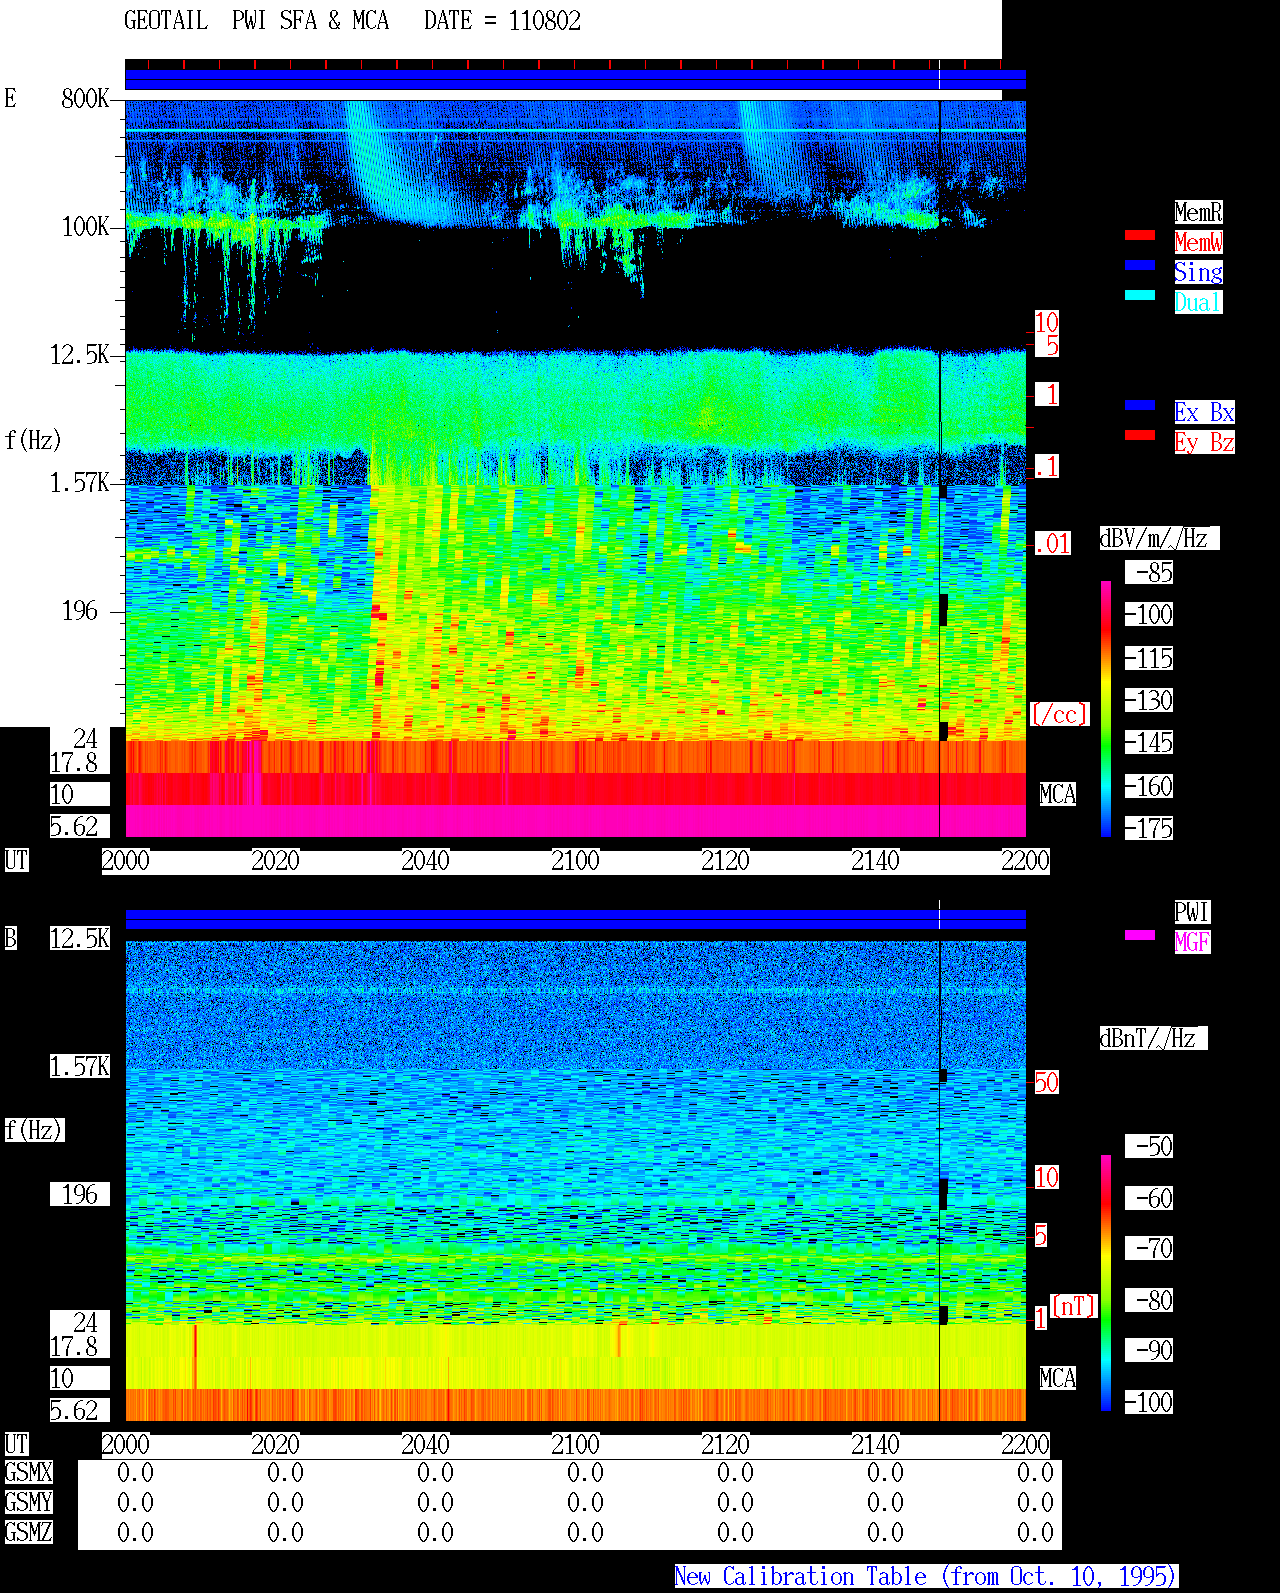This screenshot has height=1593, width=1280.
Task: Click the -85 value on the color scale
Action: 1150,572
